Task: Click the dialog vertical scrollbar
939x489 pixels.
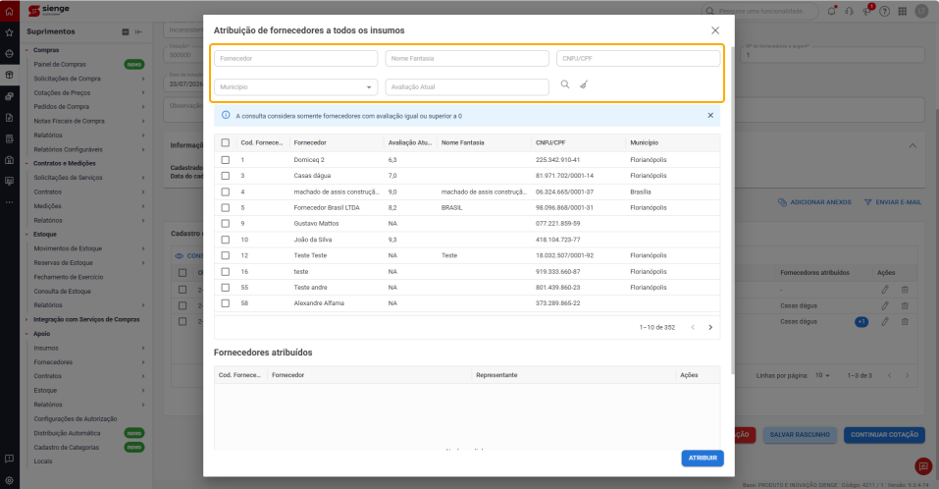Action: point(732,209)
